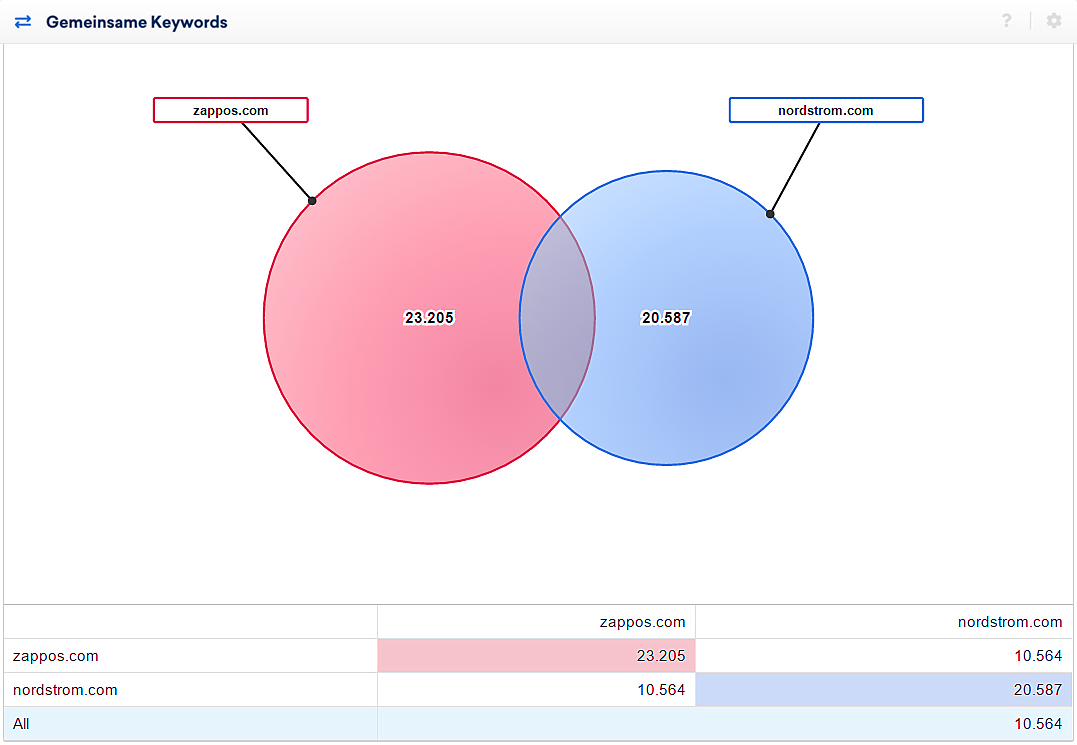Select the All row label
Viewport: 1077px width, 745px height.
21,724
